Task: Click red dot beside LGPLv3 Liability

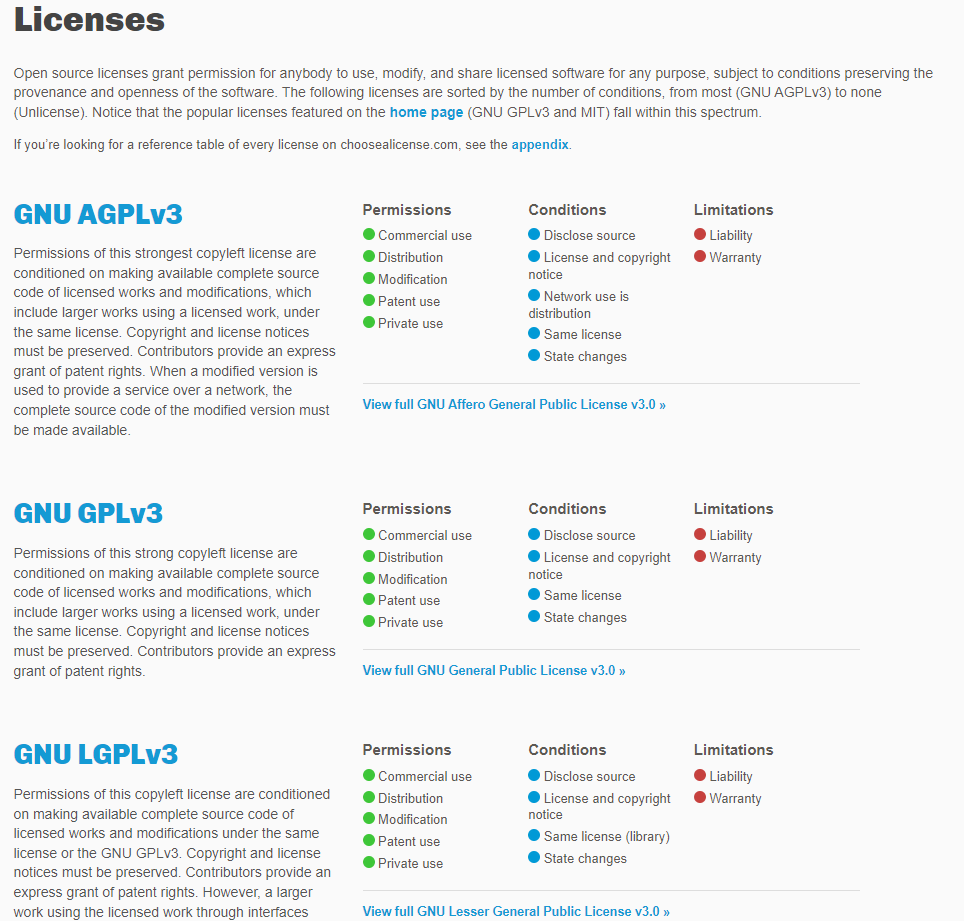Action: pyautogui.click(x=700, y=775)
